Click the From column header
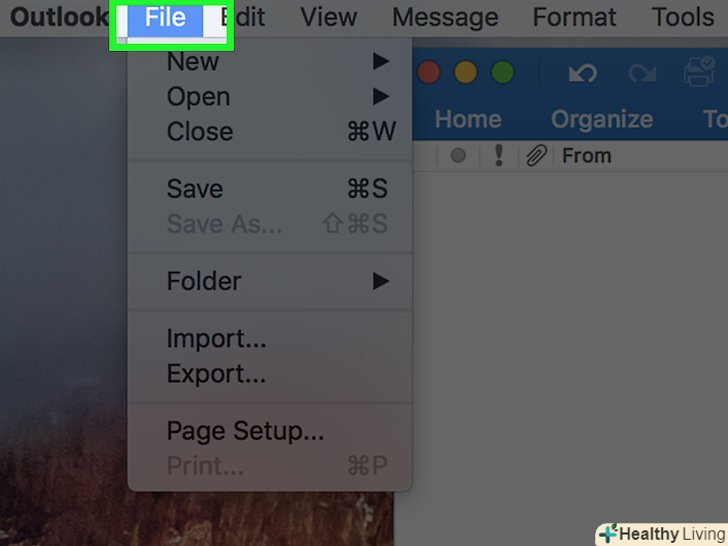The image size is (728, 546). (x=586, y=156)
